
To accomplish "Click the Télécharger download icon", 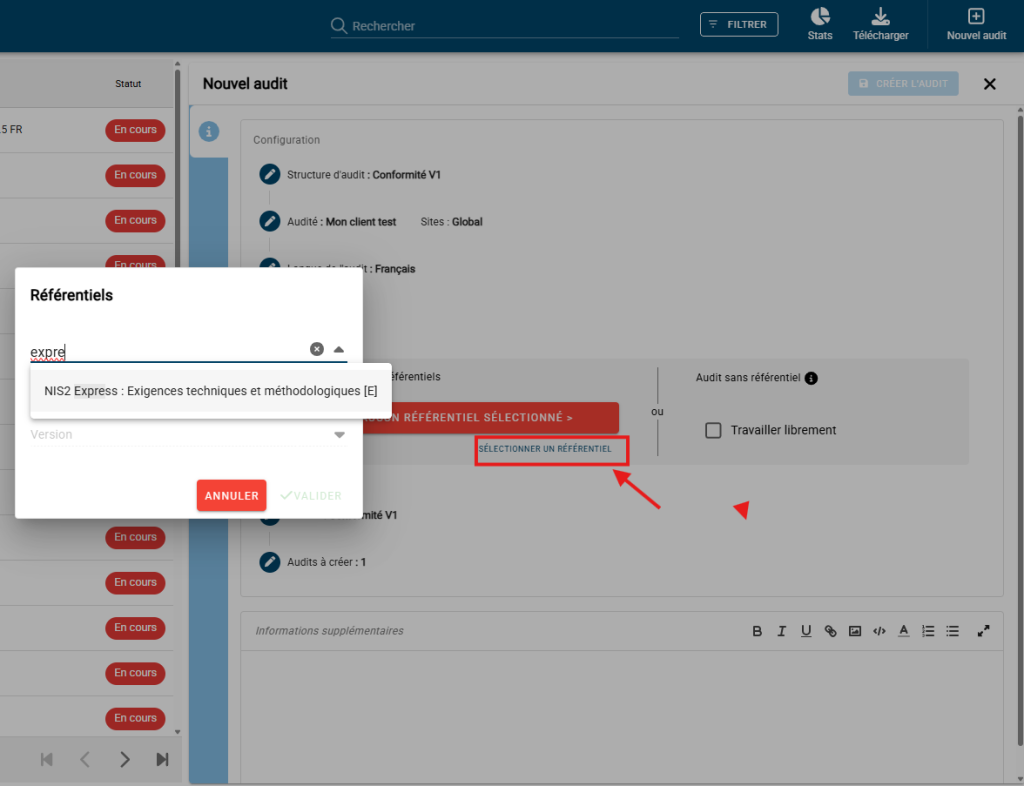I will click(x=880, y=18).
